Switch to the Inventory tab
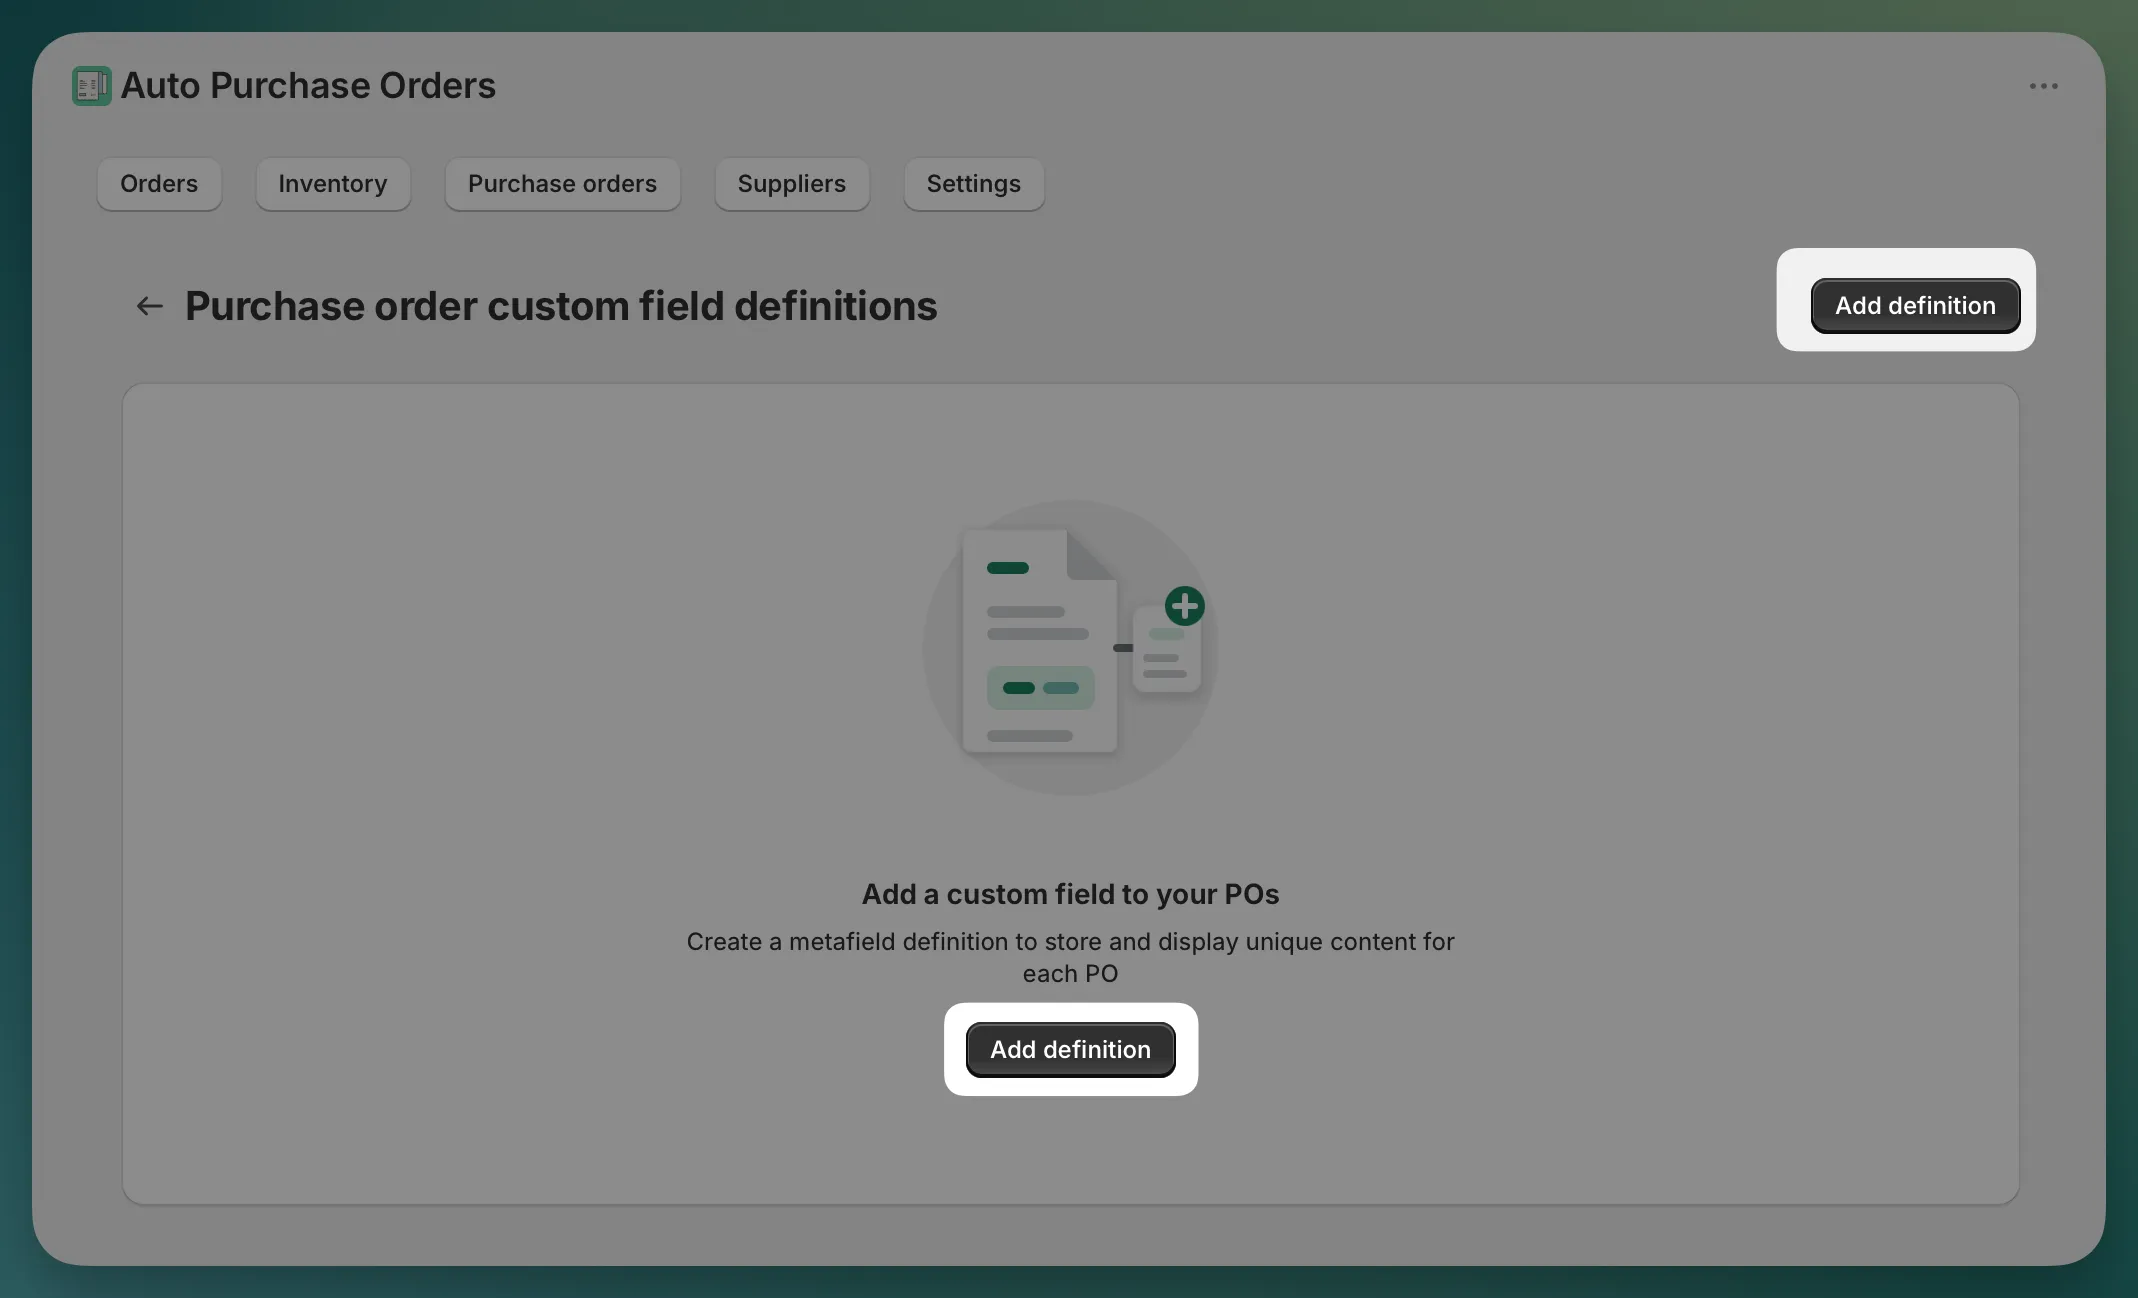The width and height of the screenshot is (2138, 1298). tap(333, 184)
